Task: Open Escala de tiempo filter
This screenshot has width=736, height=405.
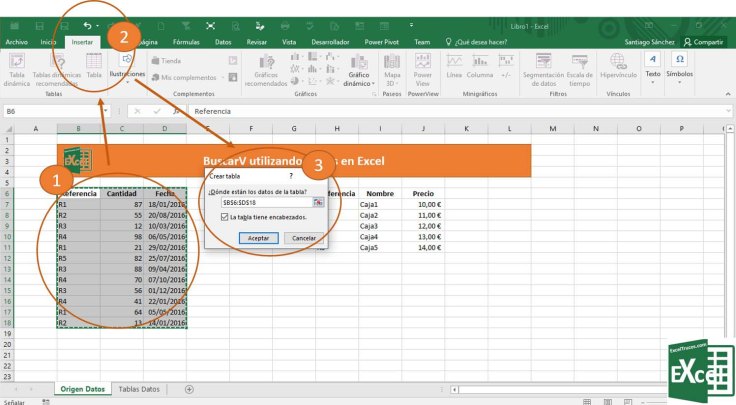Action: tap(579, 67)
